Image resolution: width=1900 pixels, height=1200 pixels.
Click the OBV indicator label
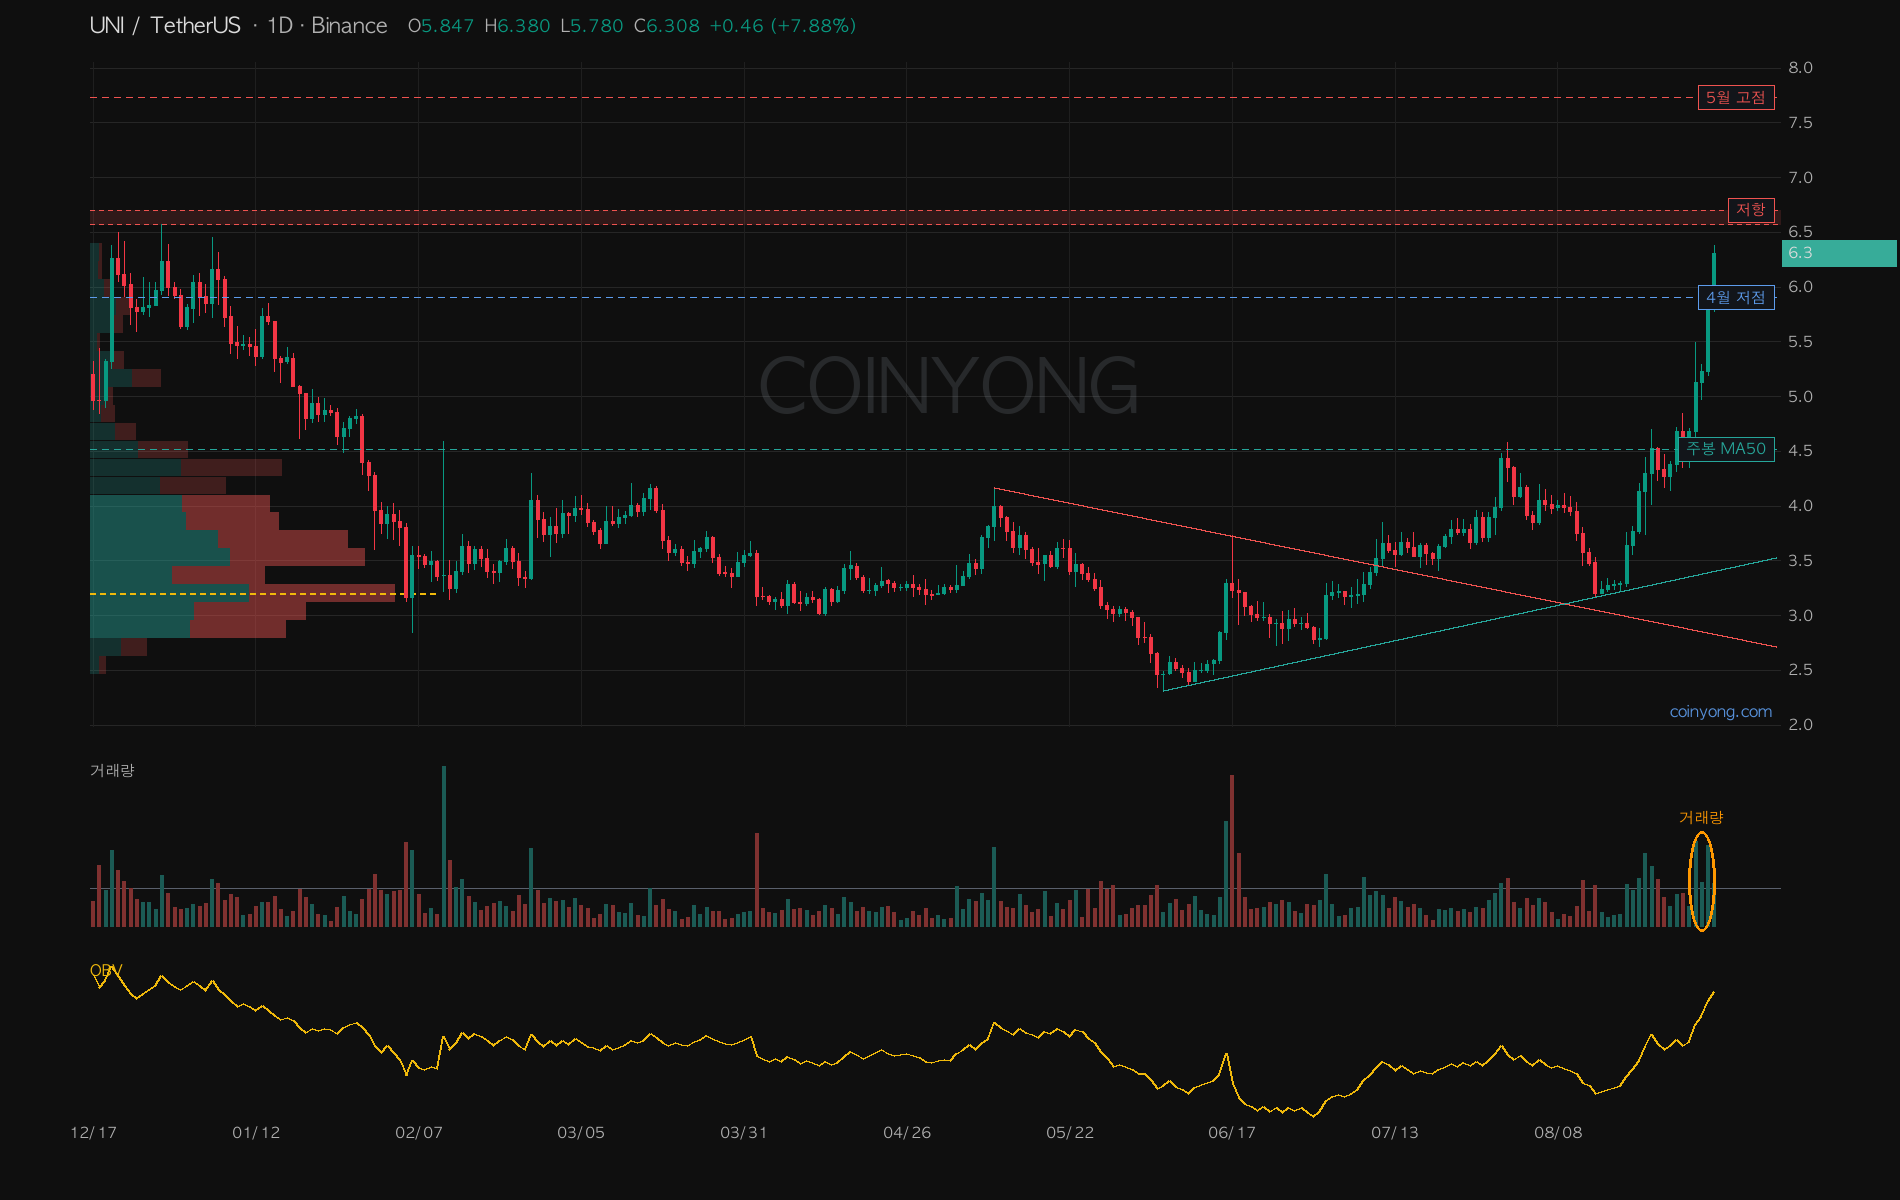[x=106, y=970]
